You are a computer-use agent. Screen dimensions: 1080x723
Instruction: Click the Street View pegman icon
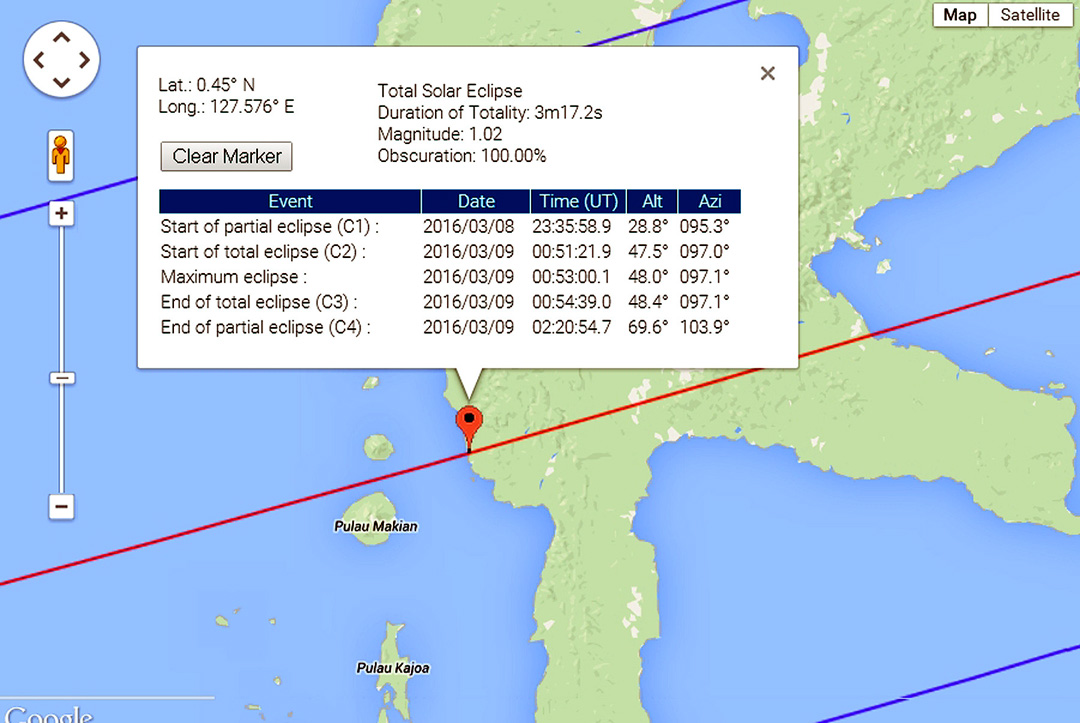[x=61, y=156]
